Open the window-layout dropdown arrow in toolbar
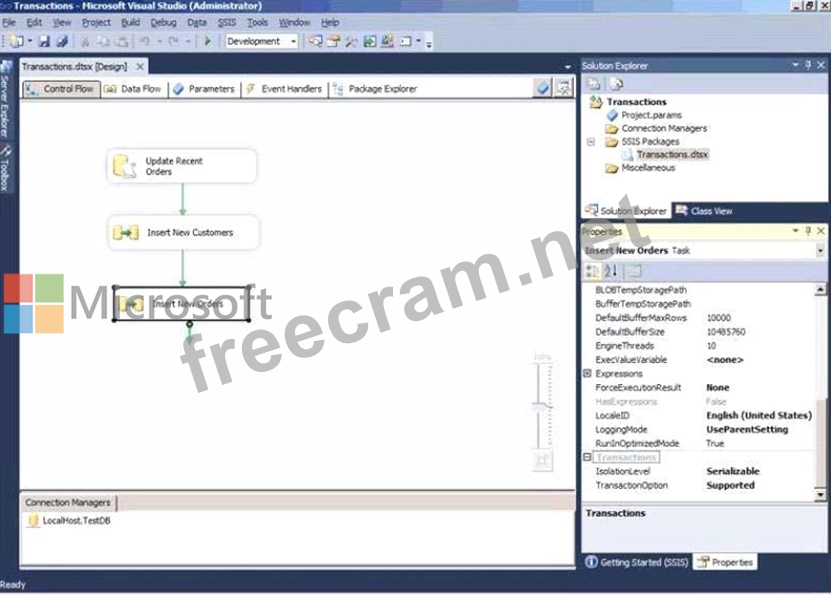 point(419,41)
